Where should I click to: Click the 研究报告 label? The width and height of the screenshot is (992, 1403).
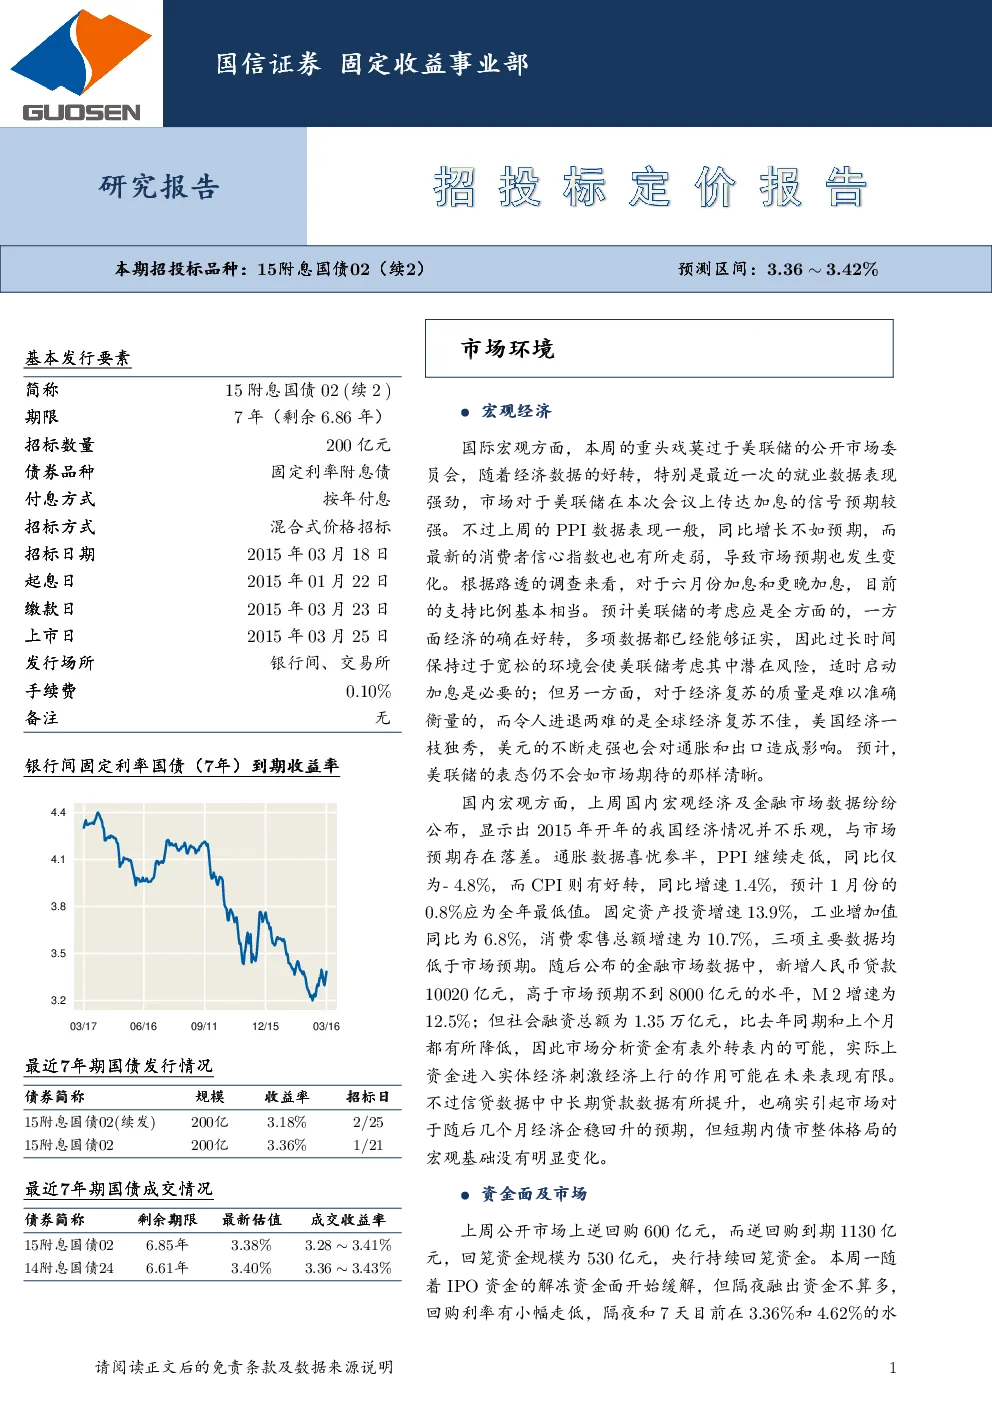(x=159, y=187)
